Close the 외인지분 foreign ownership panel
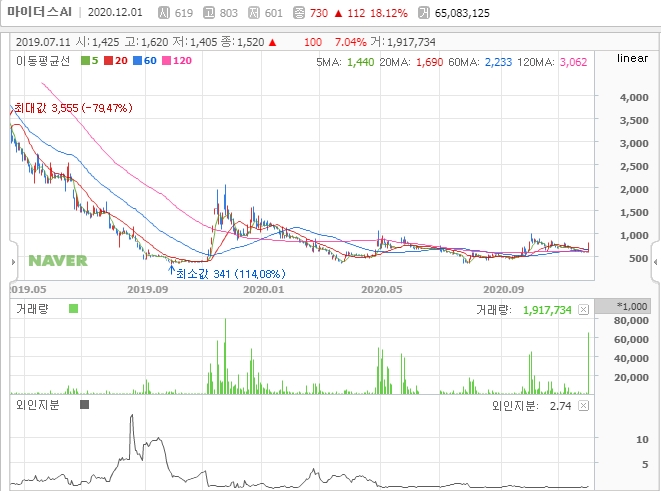 pos(583,405)
